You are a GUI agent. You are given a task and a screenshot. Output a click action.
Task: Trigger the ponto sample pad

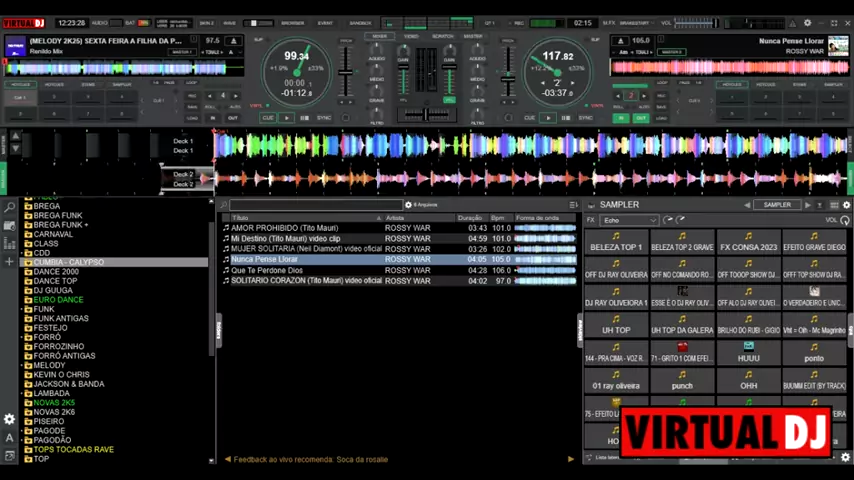(x=814, y=353)
